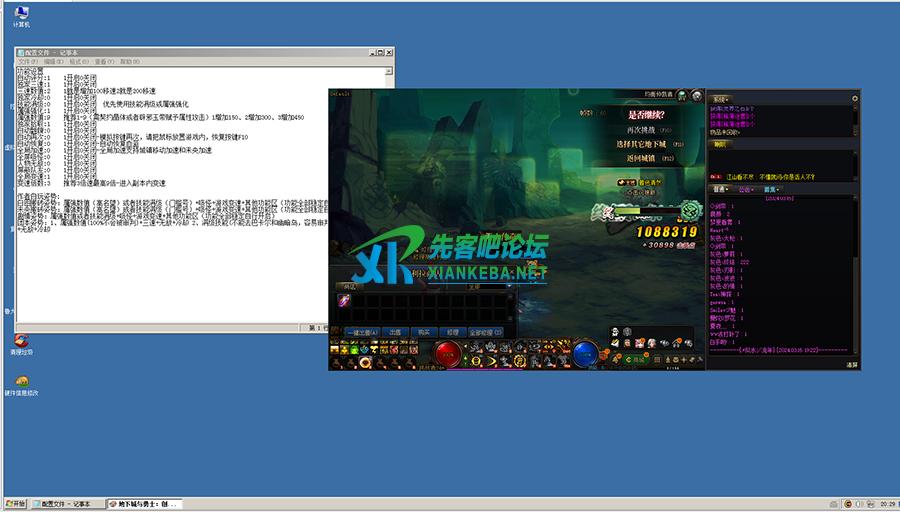Click the red HP orb
This screenshot has height=512, width=900.
pyautogui.click(x=447, y=353)
